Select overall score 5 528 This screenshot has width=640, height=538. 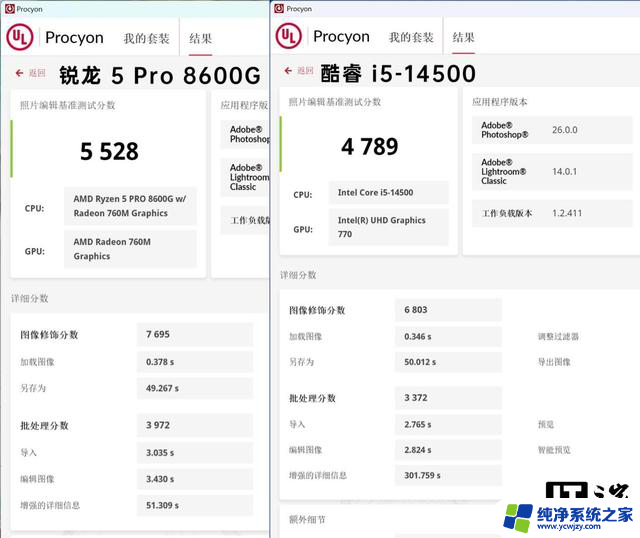coord(109,151)
